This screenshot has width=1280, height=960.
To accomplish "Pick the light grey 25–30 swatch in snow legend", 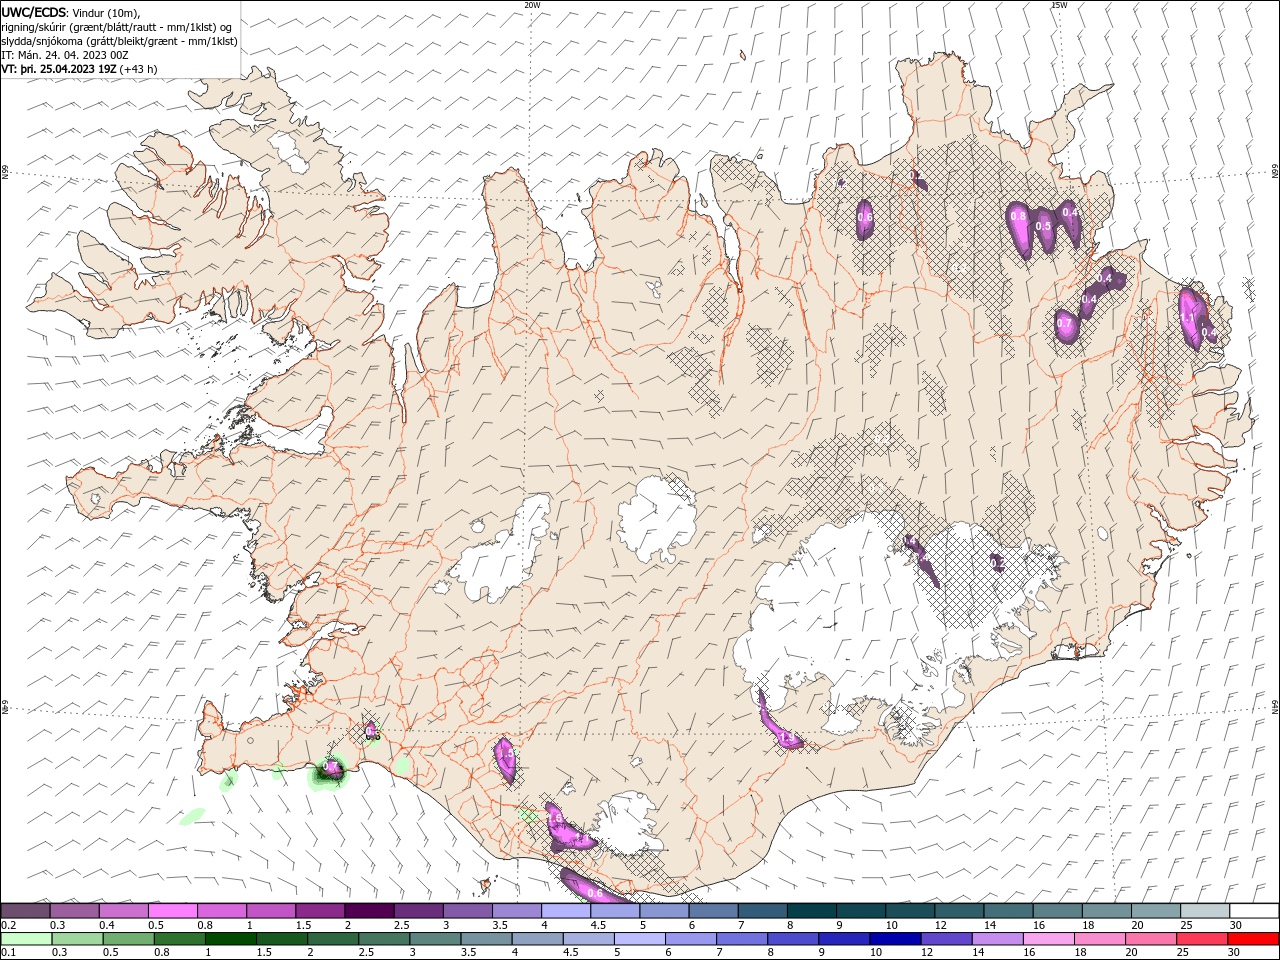I will (x=1205, y=911).
